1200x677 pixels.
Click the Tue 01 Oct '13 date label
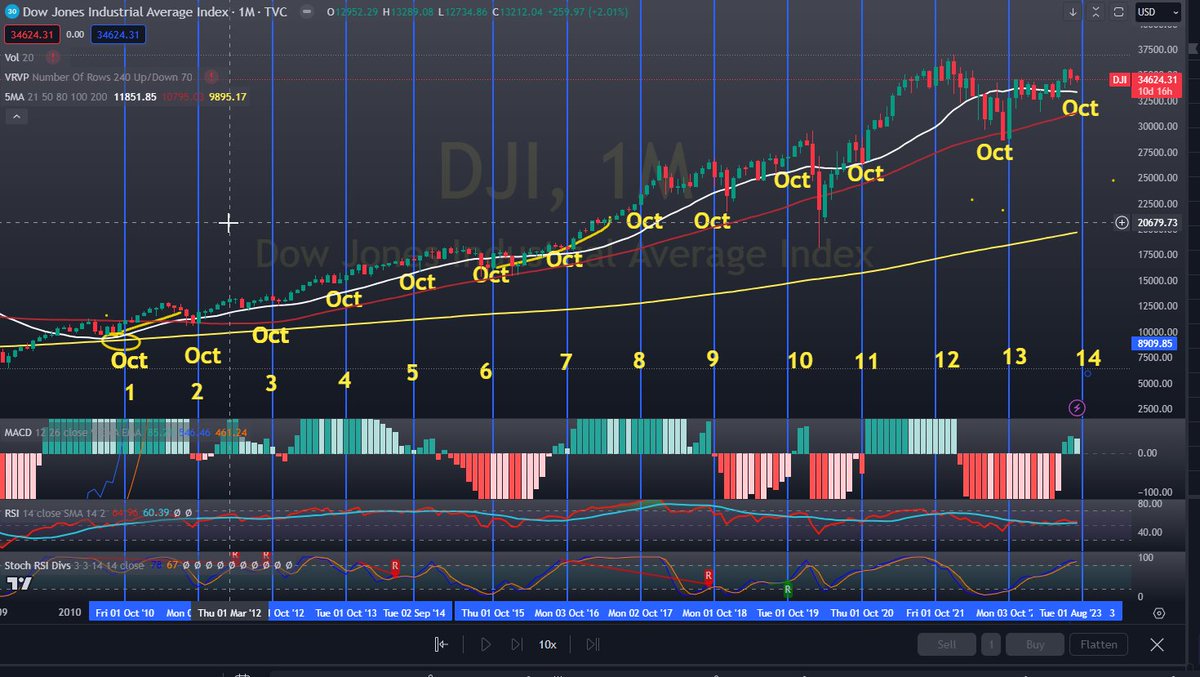point(346,613)
